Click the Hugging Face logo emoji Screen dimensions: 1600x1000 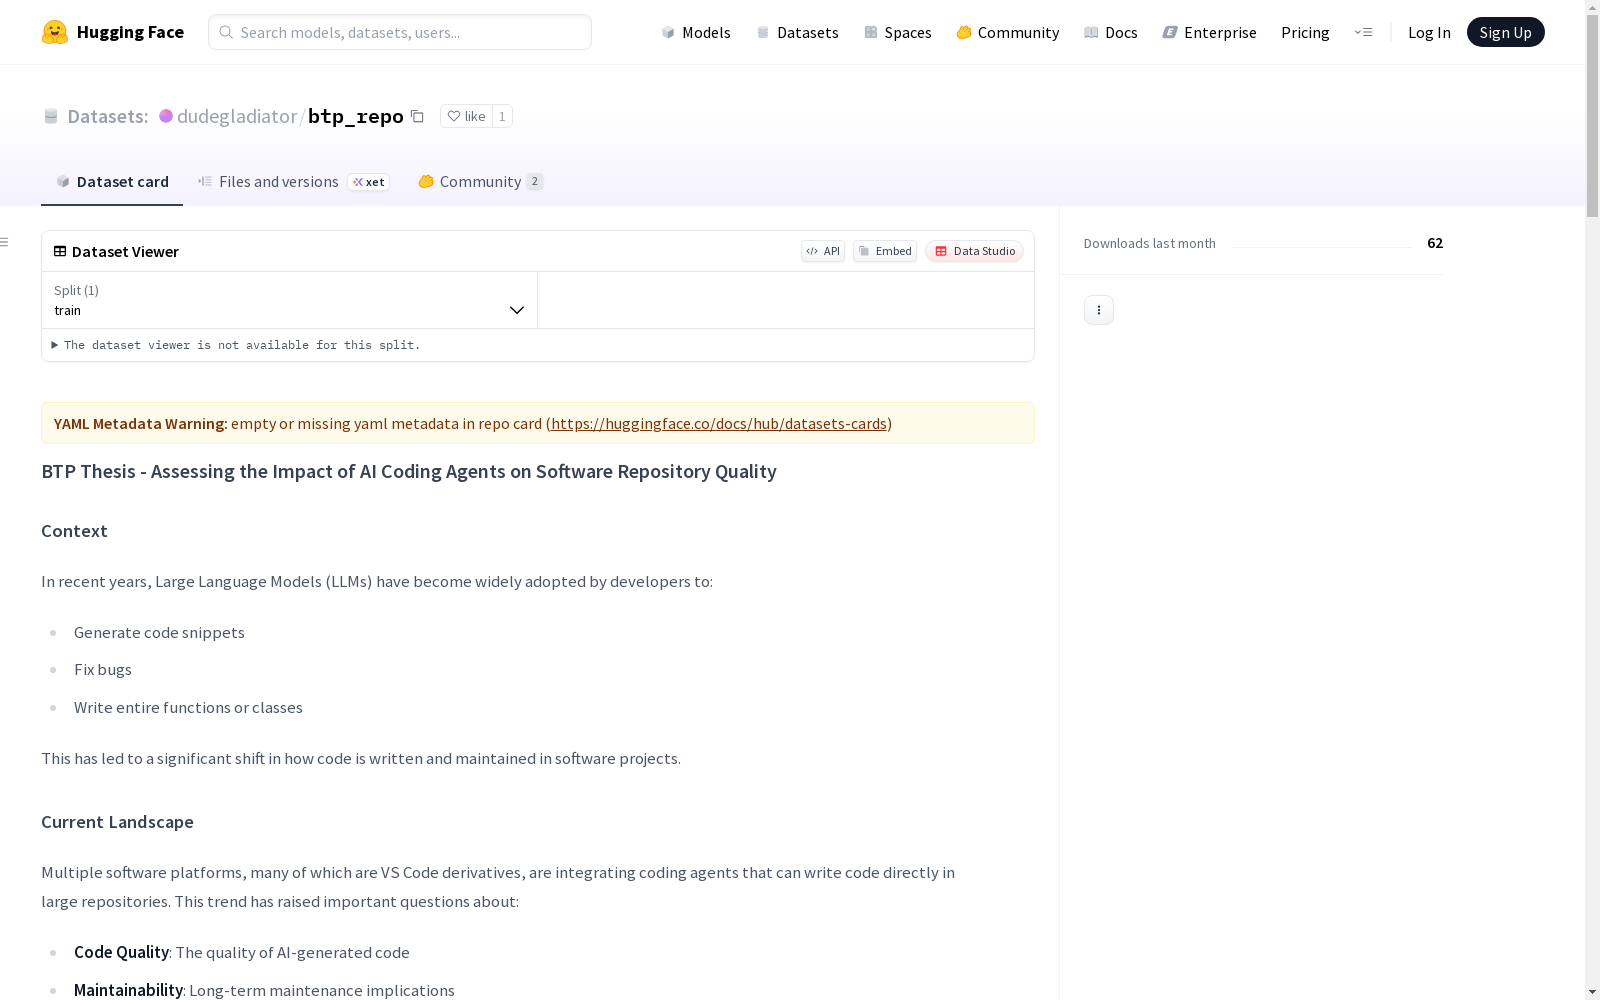tap(55, 32)
